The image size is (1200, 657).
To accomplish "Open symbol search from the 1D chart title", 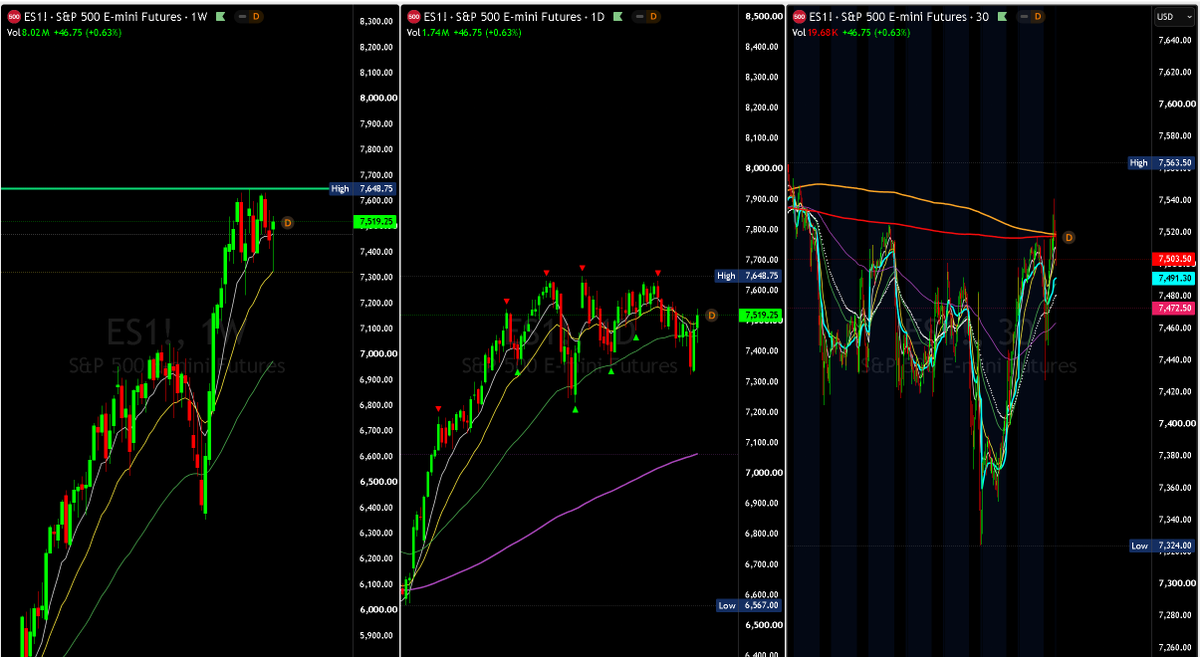I will (516, 16).
